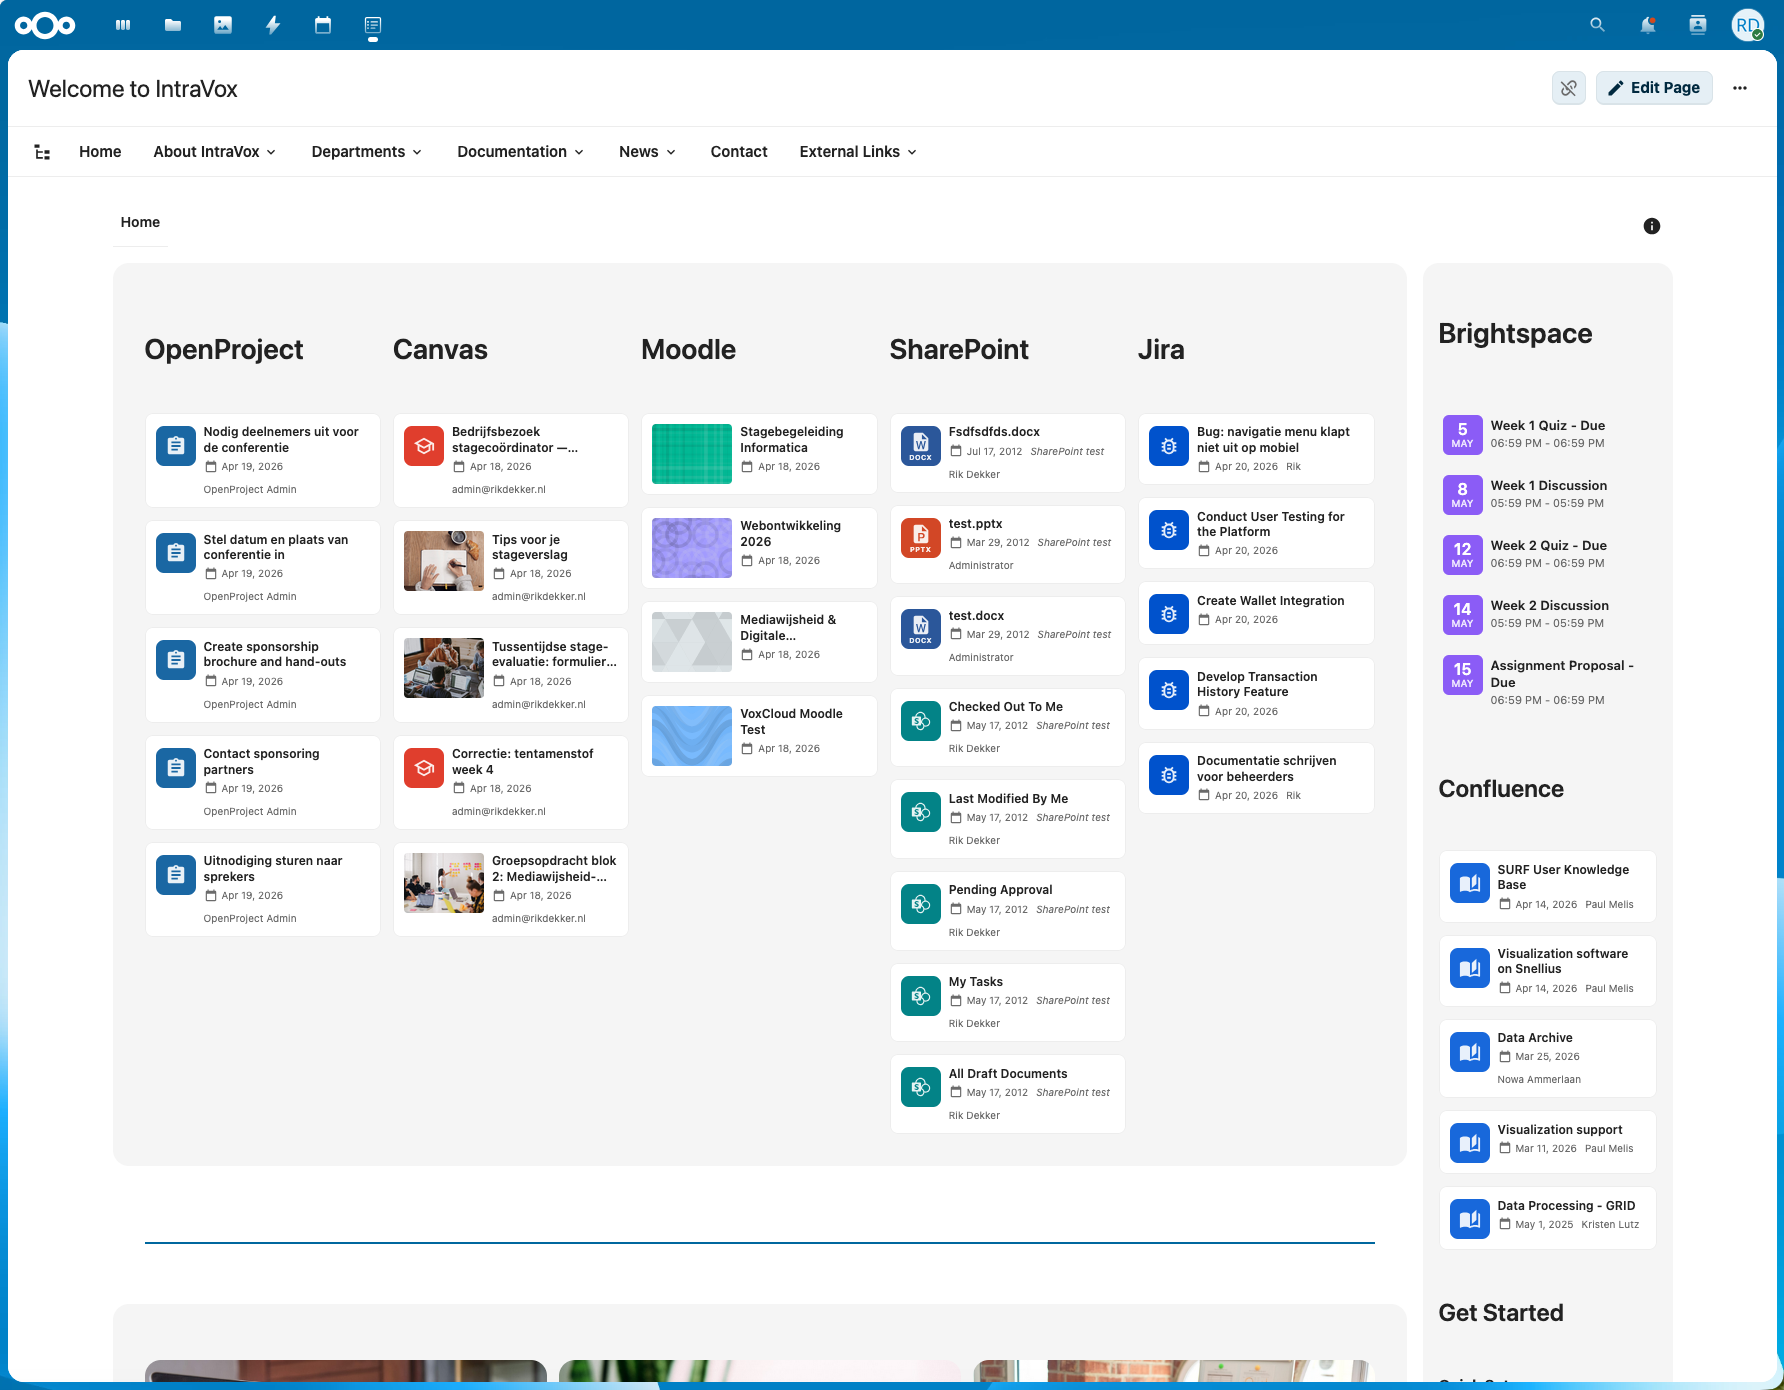This screenshot has height=1390, width=1784.
Task: Open Visualization software on Snellius
Action: [x=1548, y=971]
